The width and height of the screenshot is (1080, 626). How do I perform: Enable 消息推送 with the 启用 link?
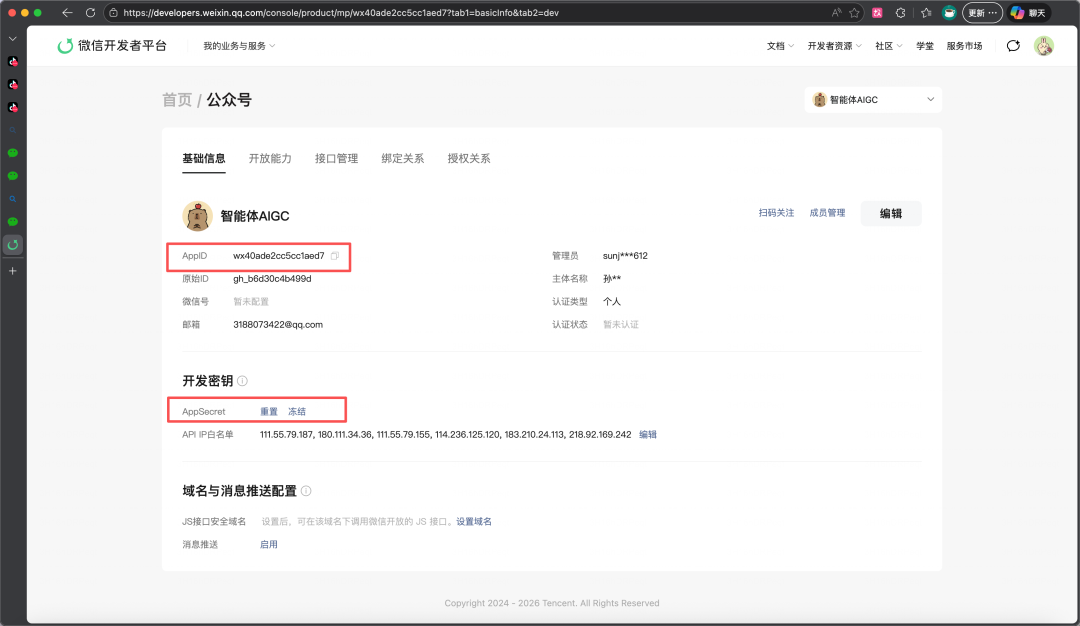pos(269,544)
